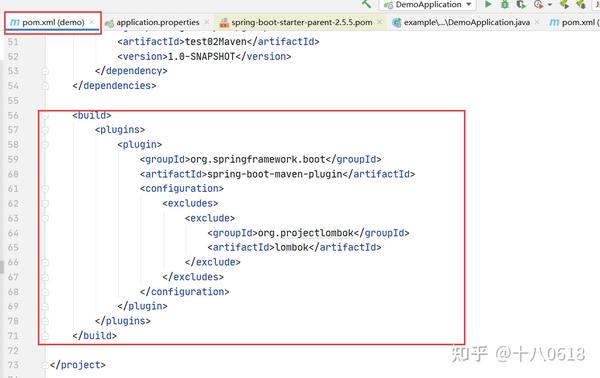Start debugging with the bug icon
The width and height of the screenshot is (600, 378).
(505, 4)
